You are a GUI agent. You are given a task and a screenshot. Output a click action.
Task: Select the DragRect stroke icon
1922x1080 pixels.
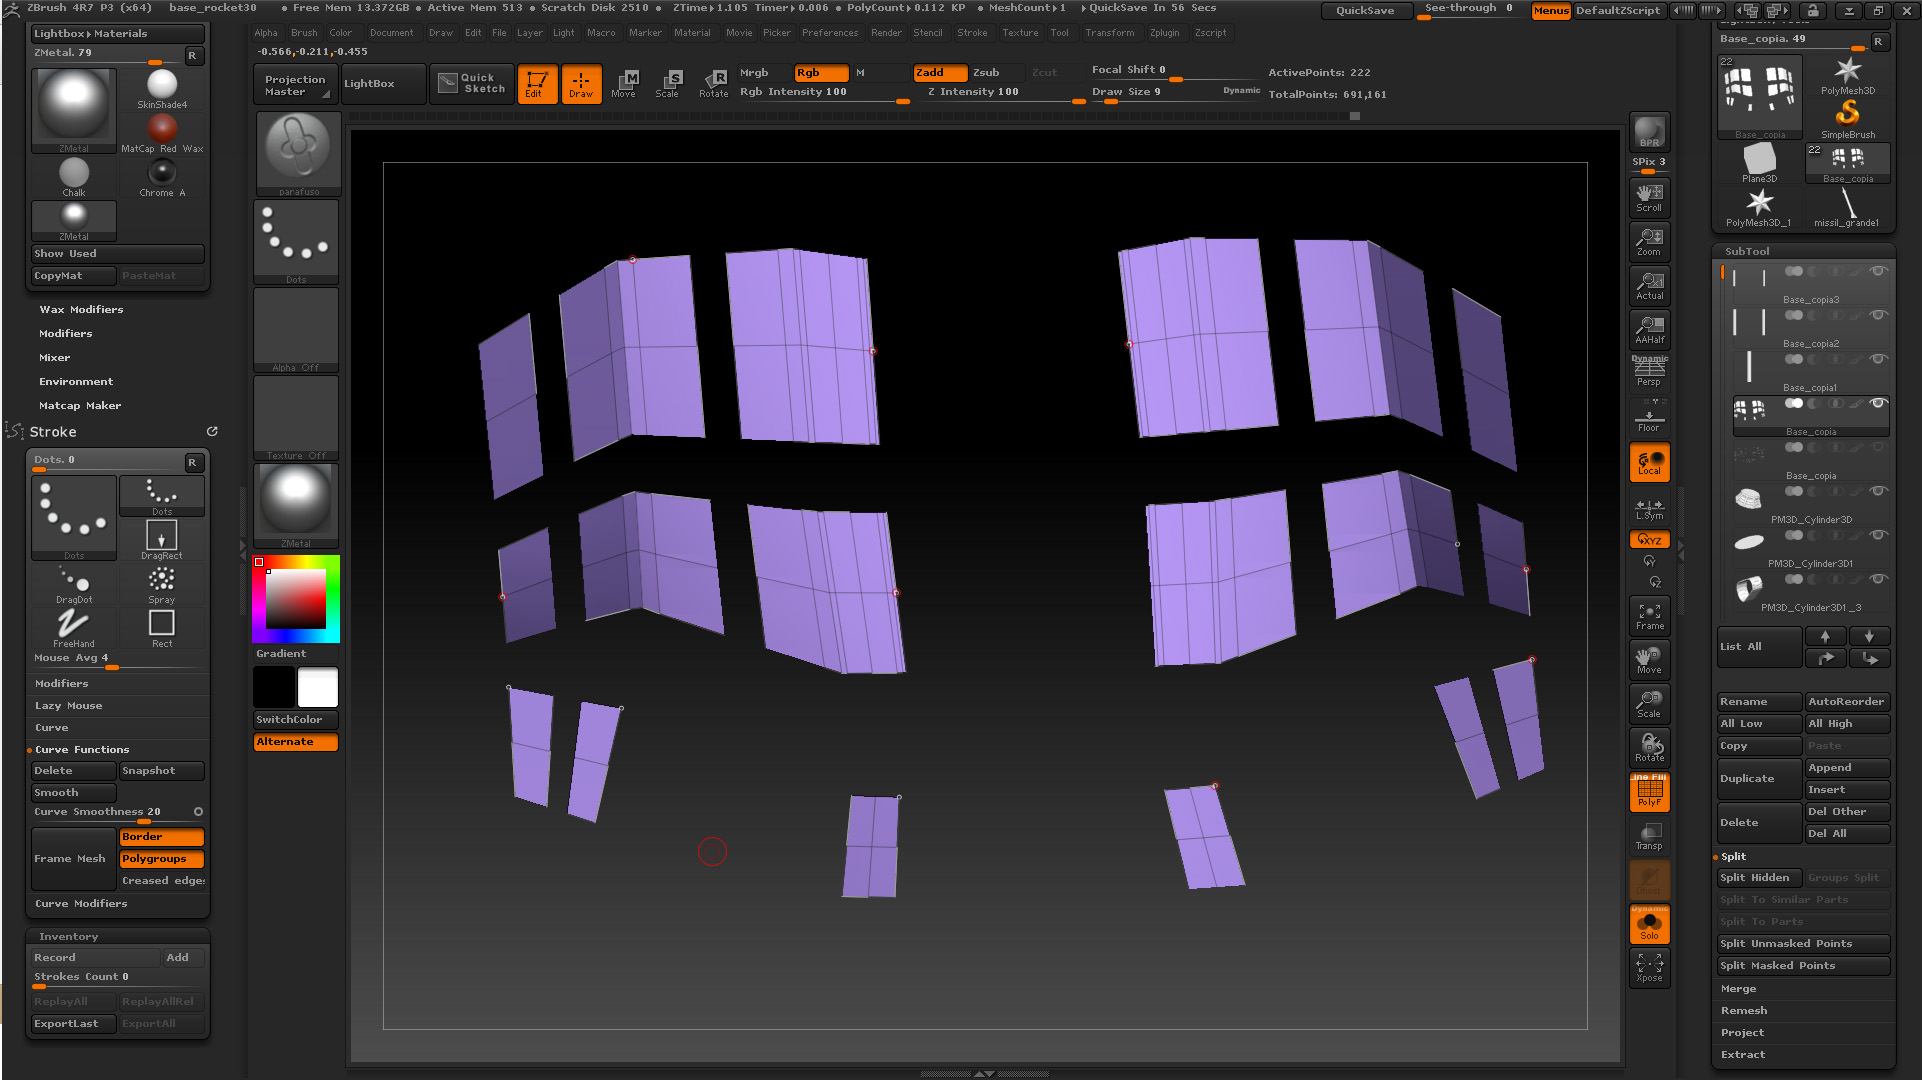tap(161, 539)
